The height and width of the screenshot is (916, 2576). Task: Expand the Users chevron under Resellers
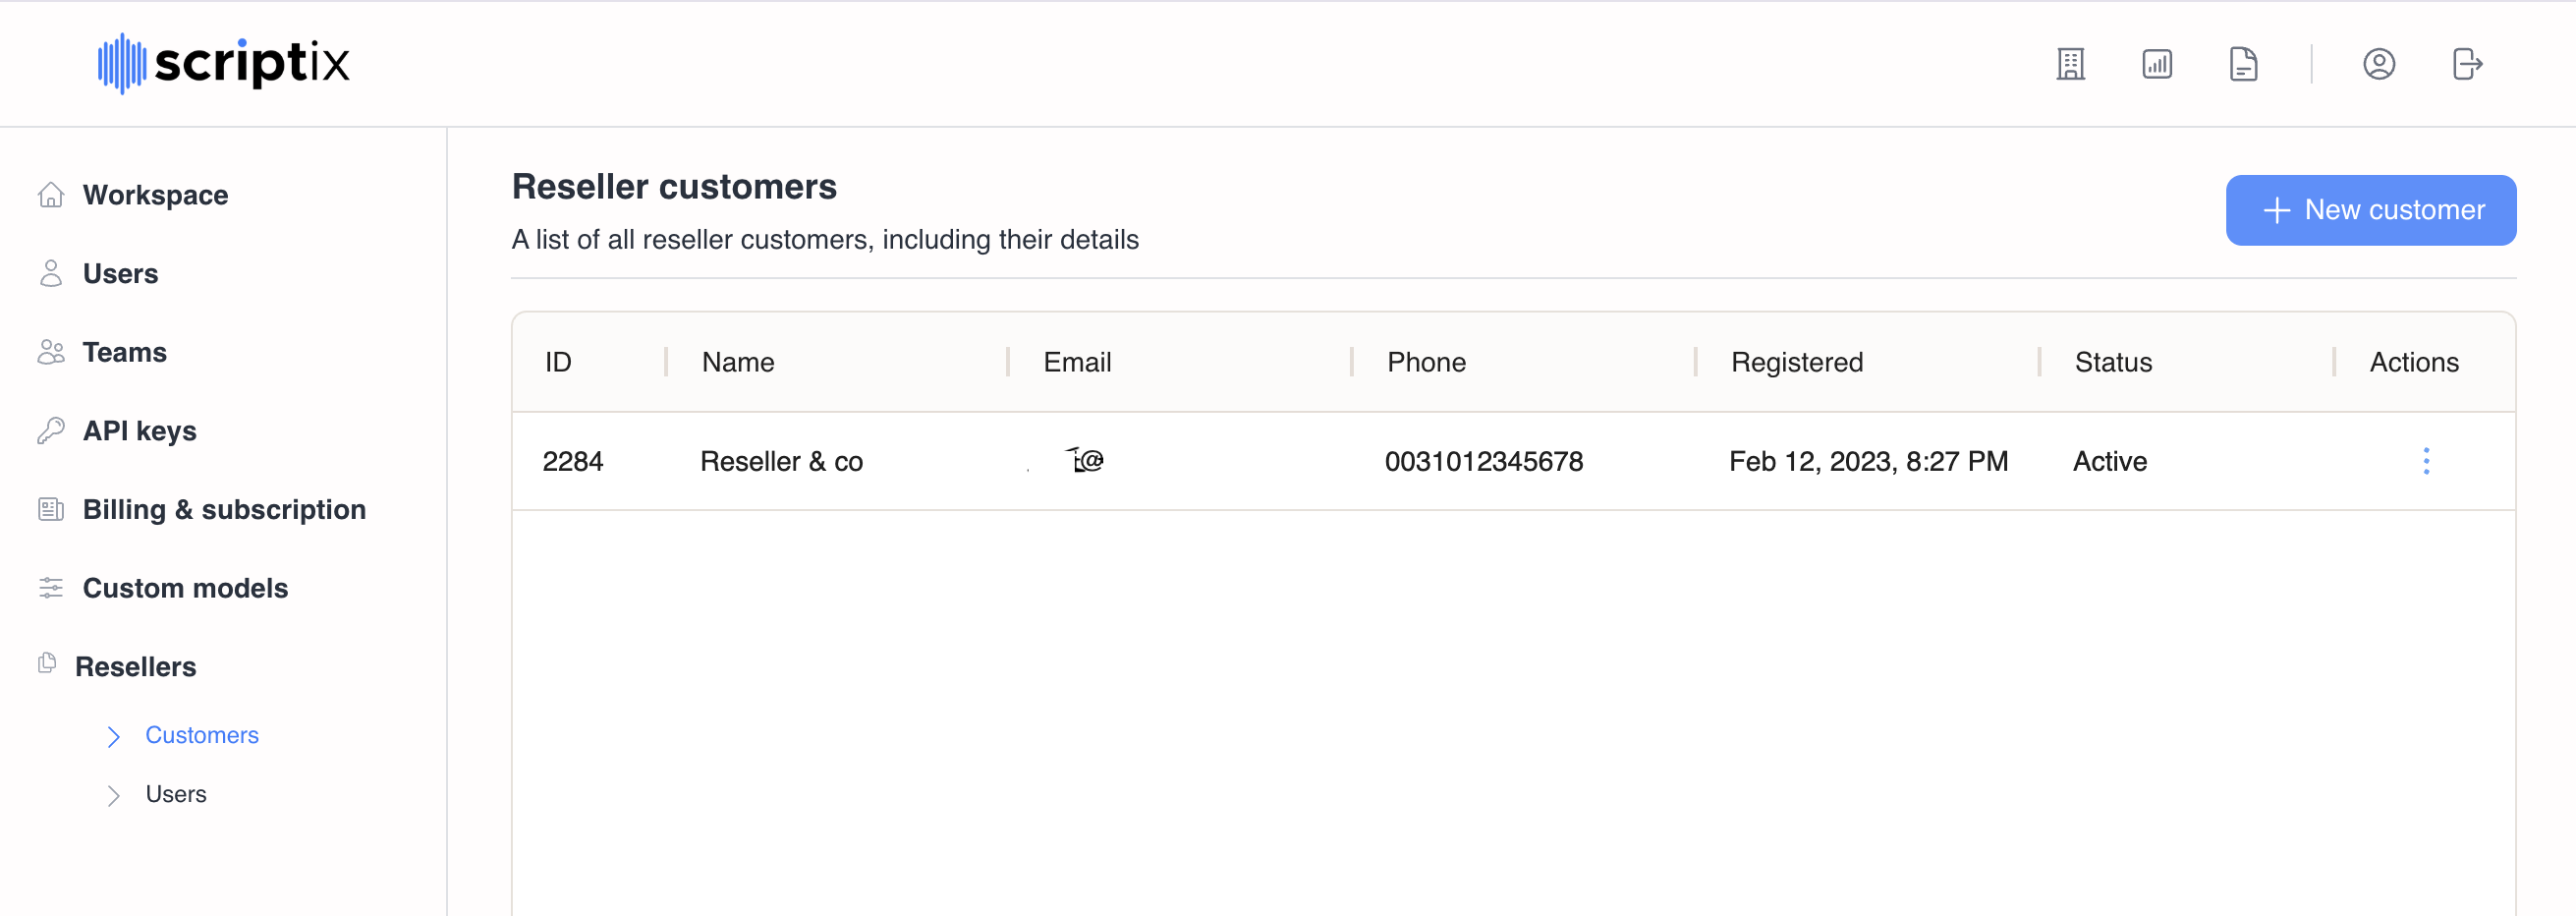(x=113, y=795)
